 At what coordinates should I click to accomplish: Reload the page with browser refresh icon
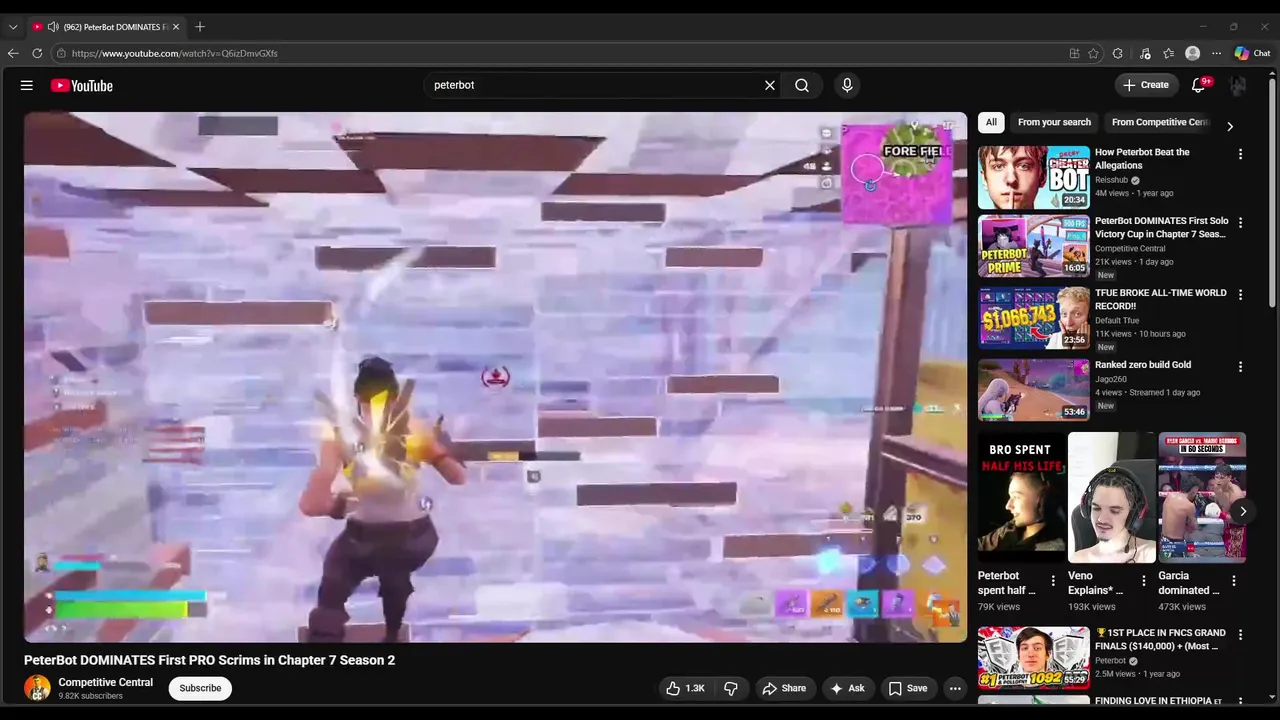coord(37,53)
